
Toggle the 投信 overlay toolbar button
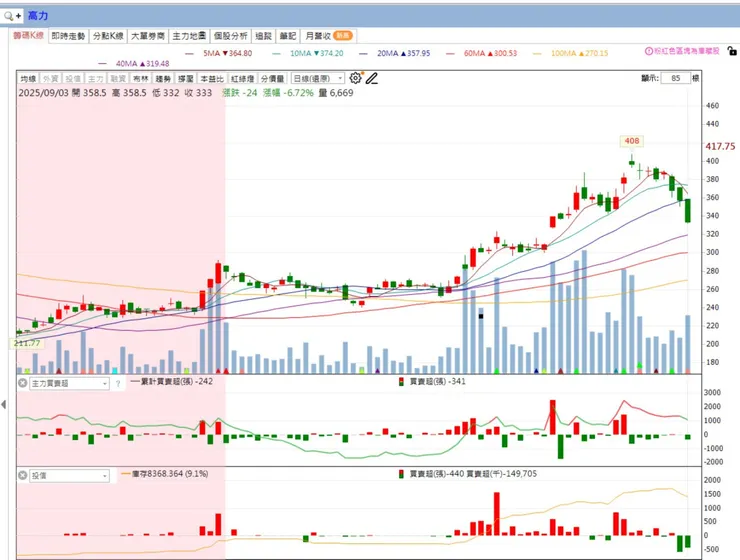click(x=73, y=78)
